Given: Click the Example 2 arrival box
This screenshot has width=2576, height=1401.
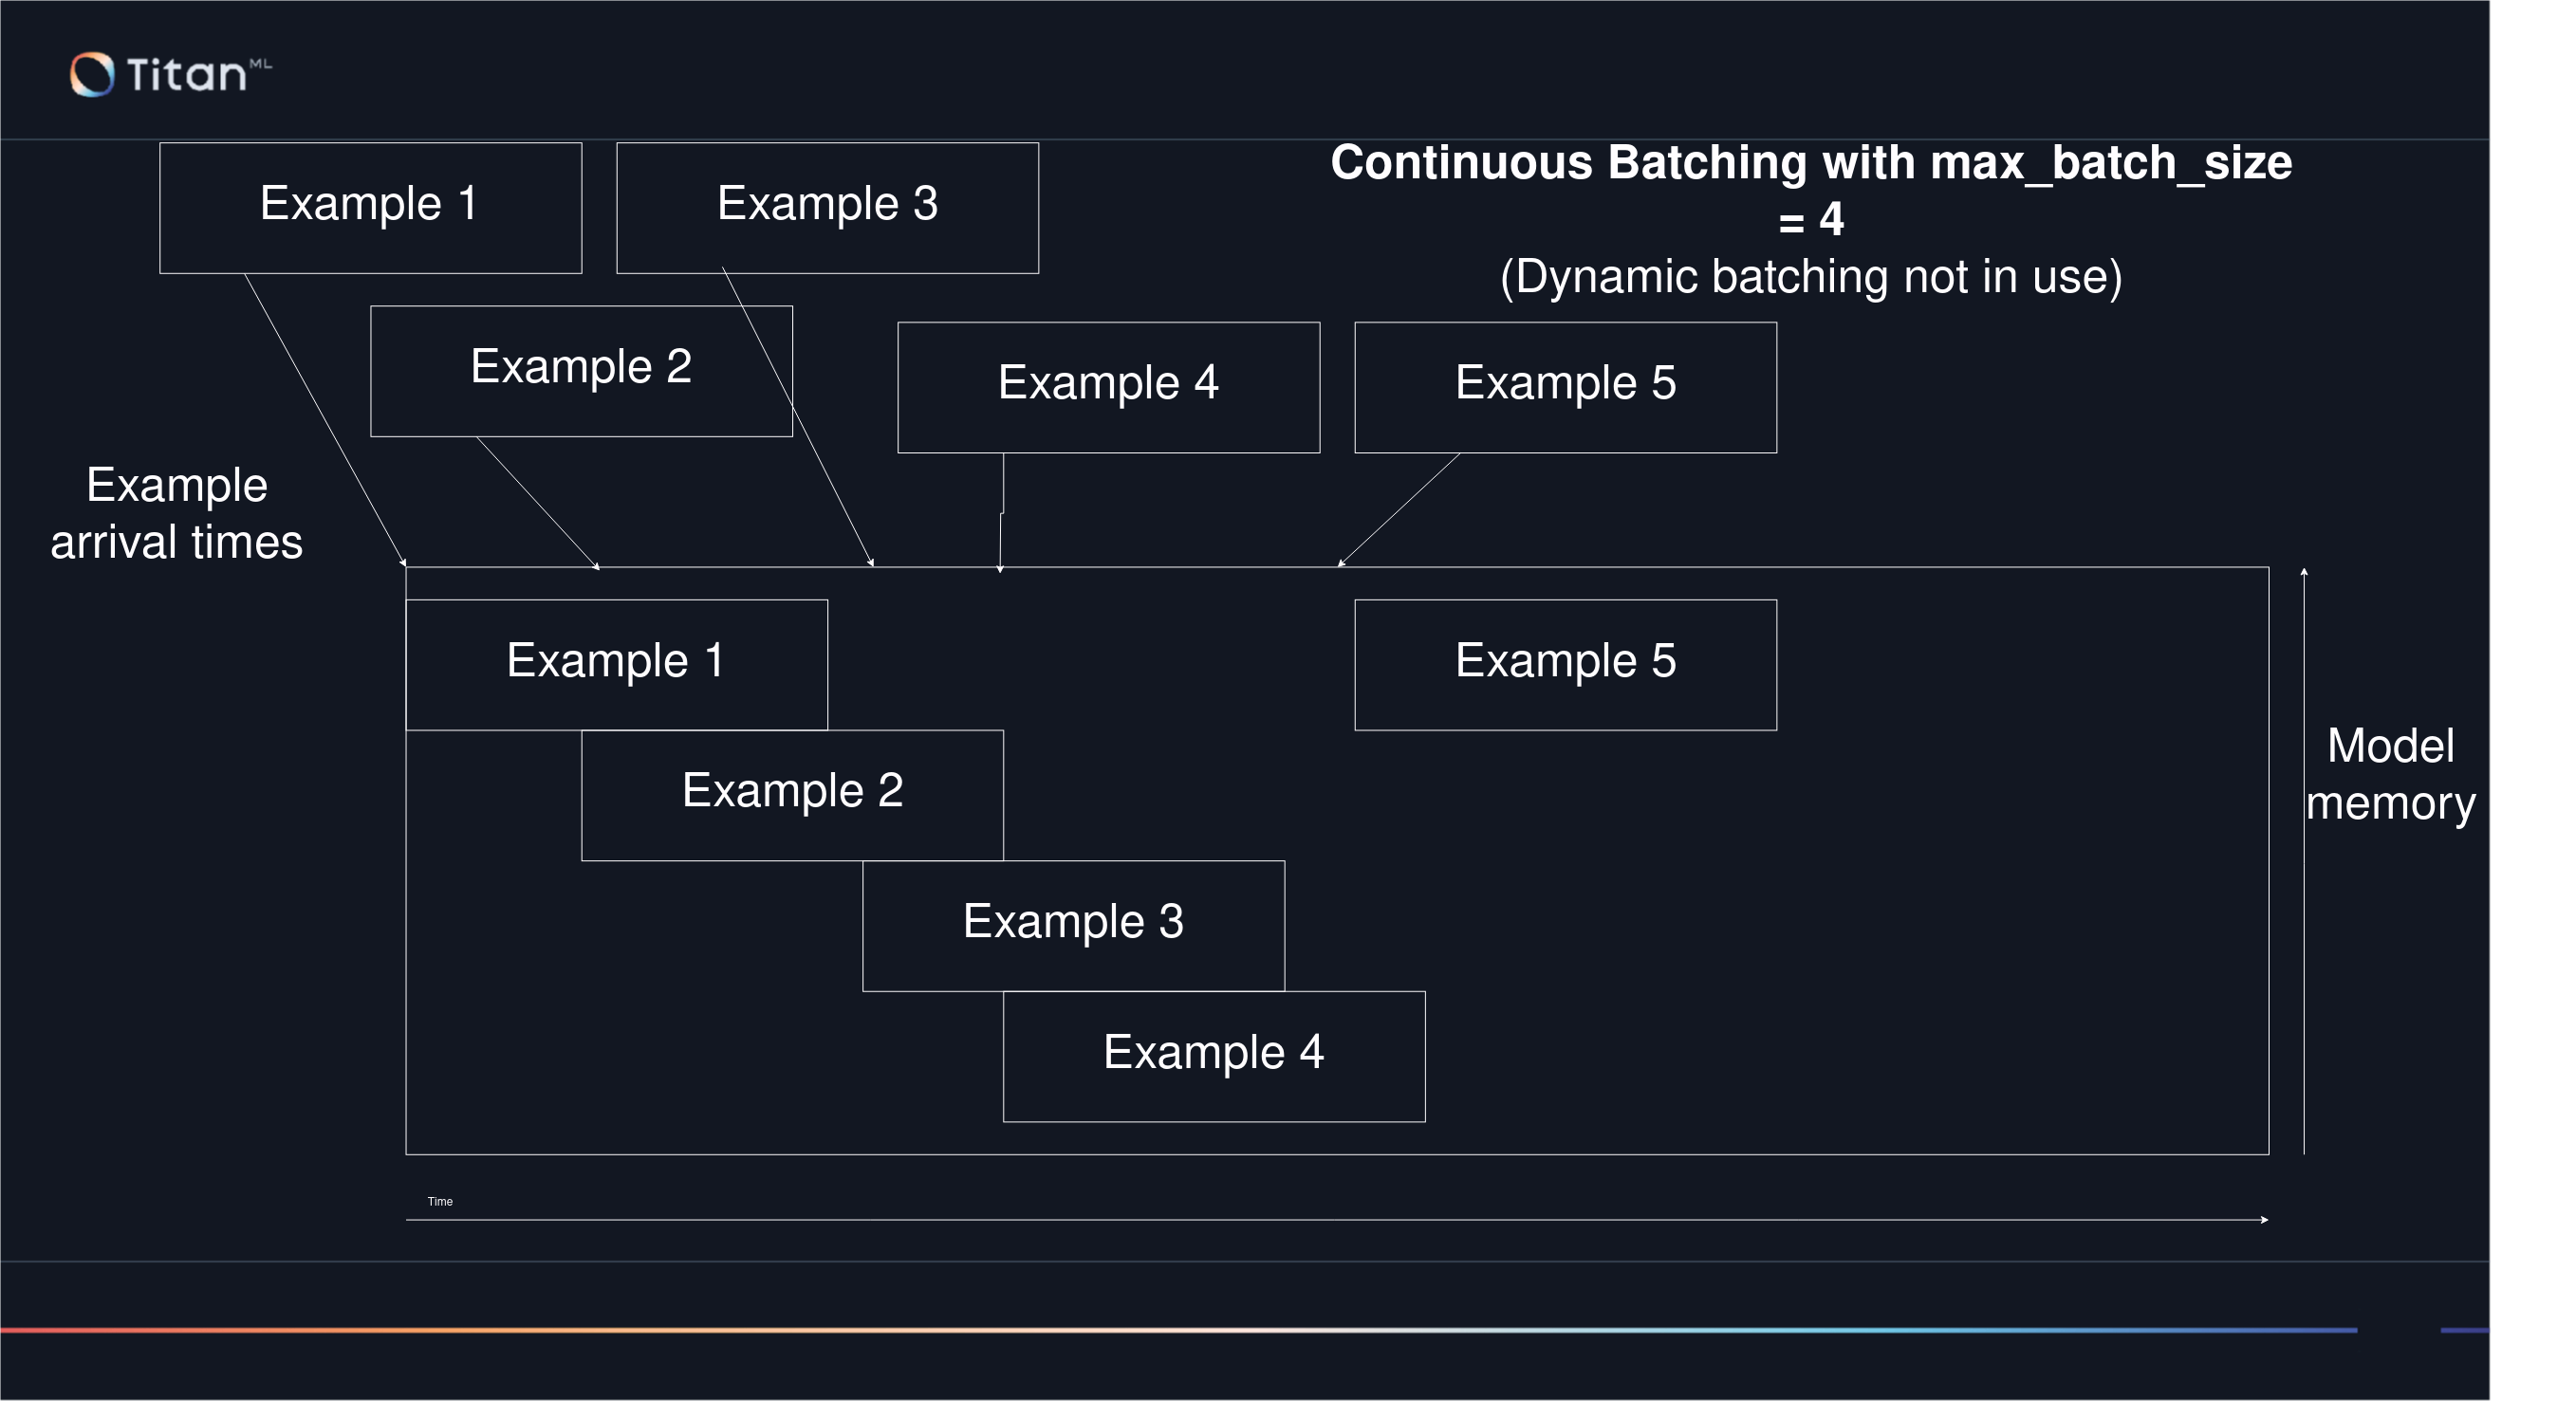Looking at the screenshot, I should [x=581, y=370].
